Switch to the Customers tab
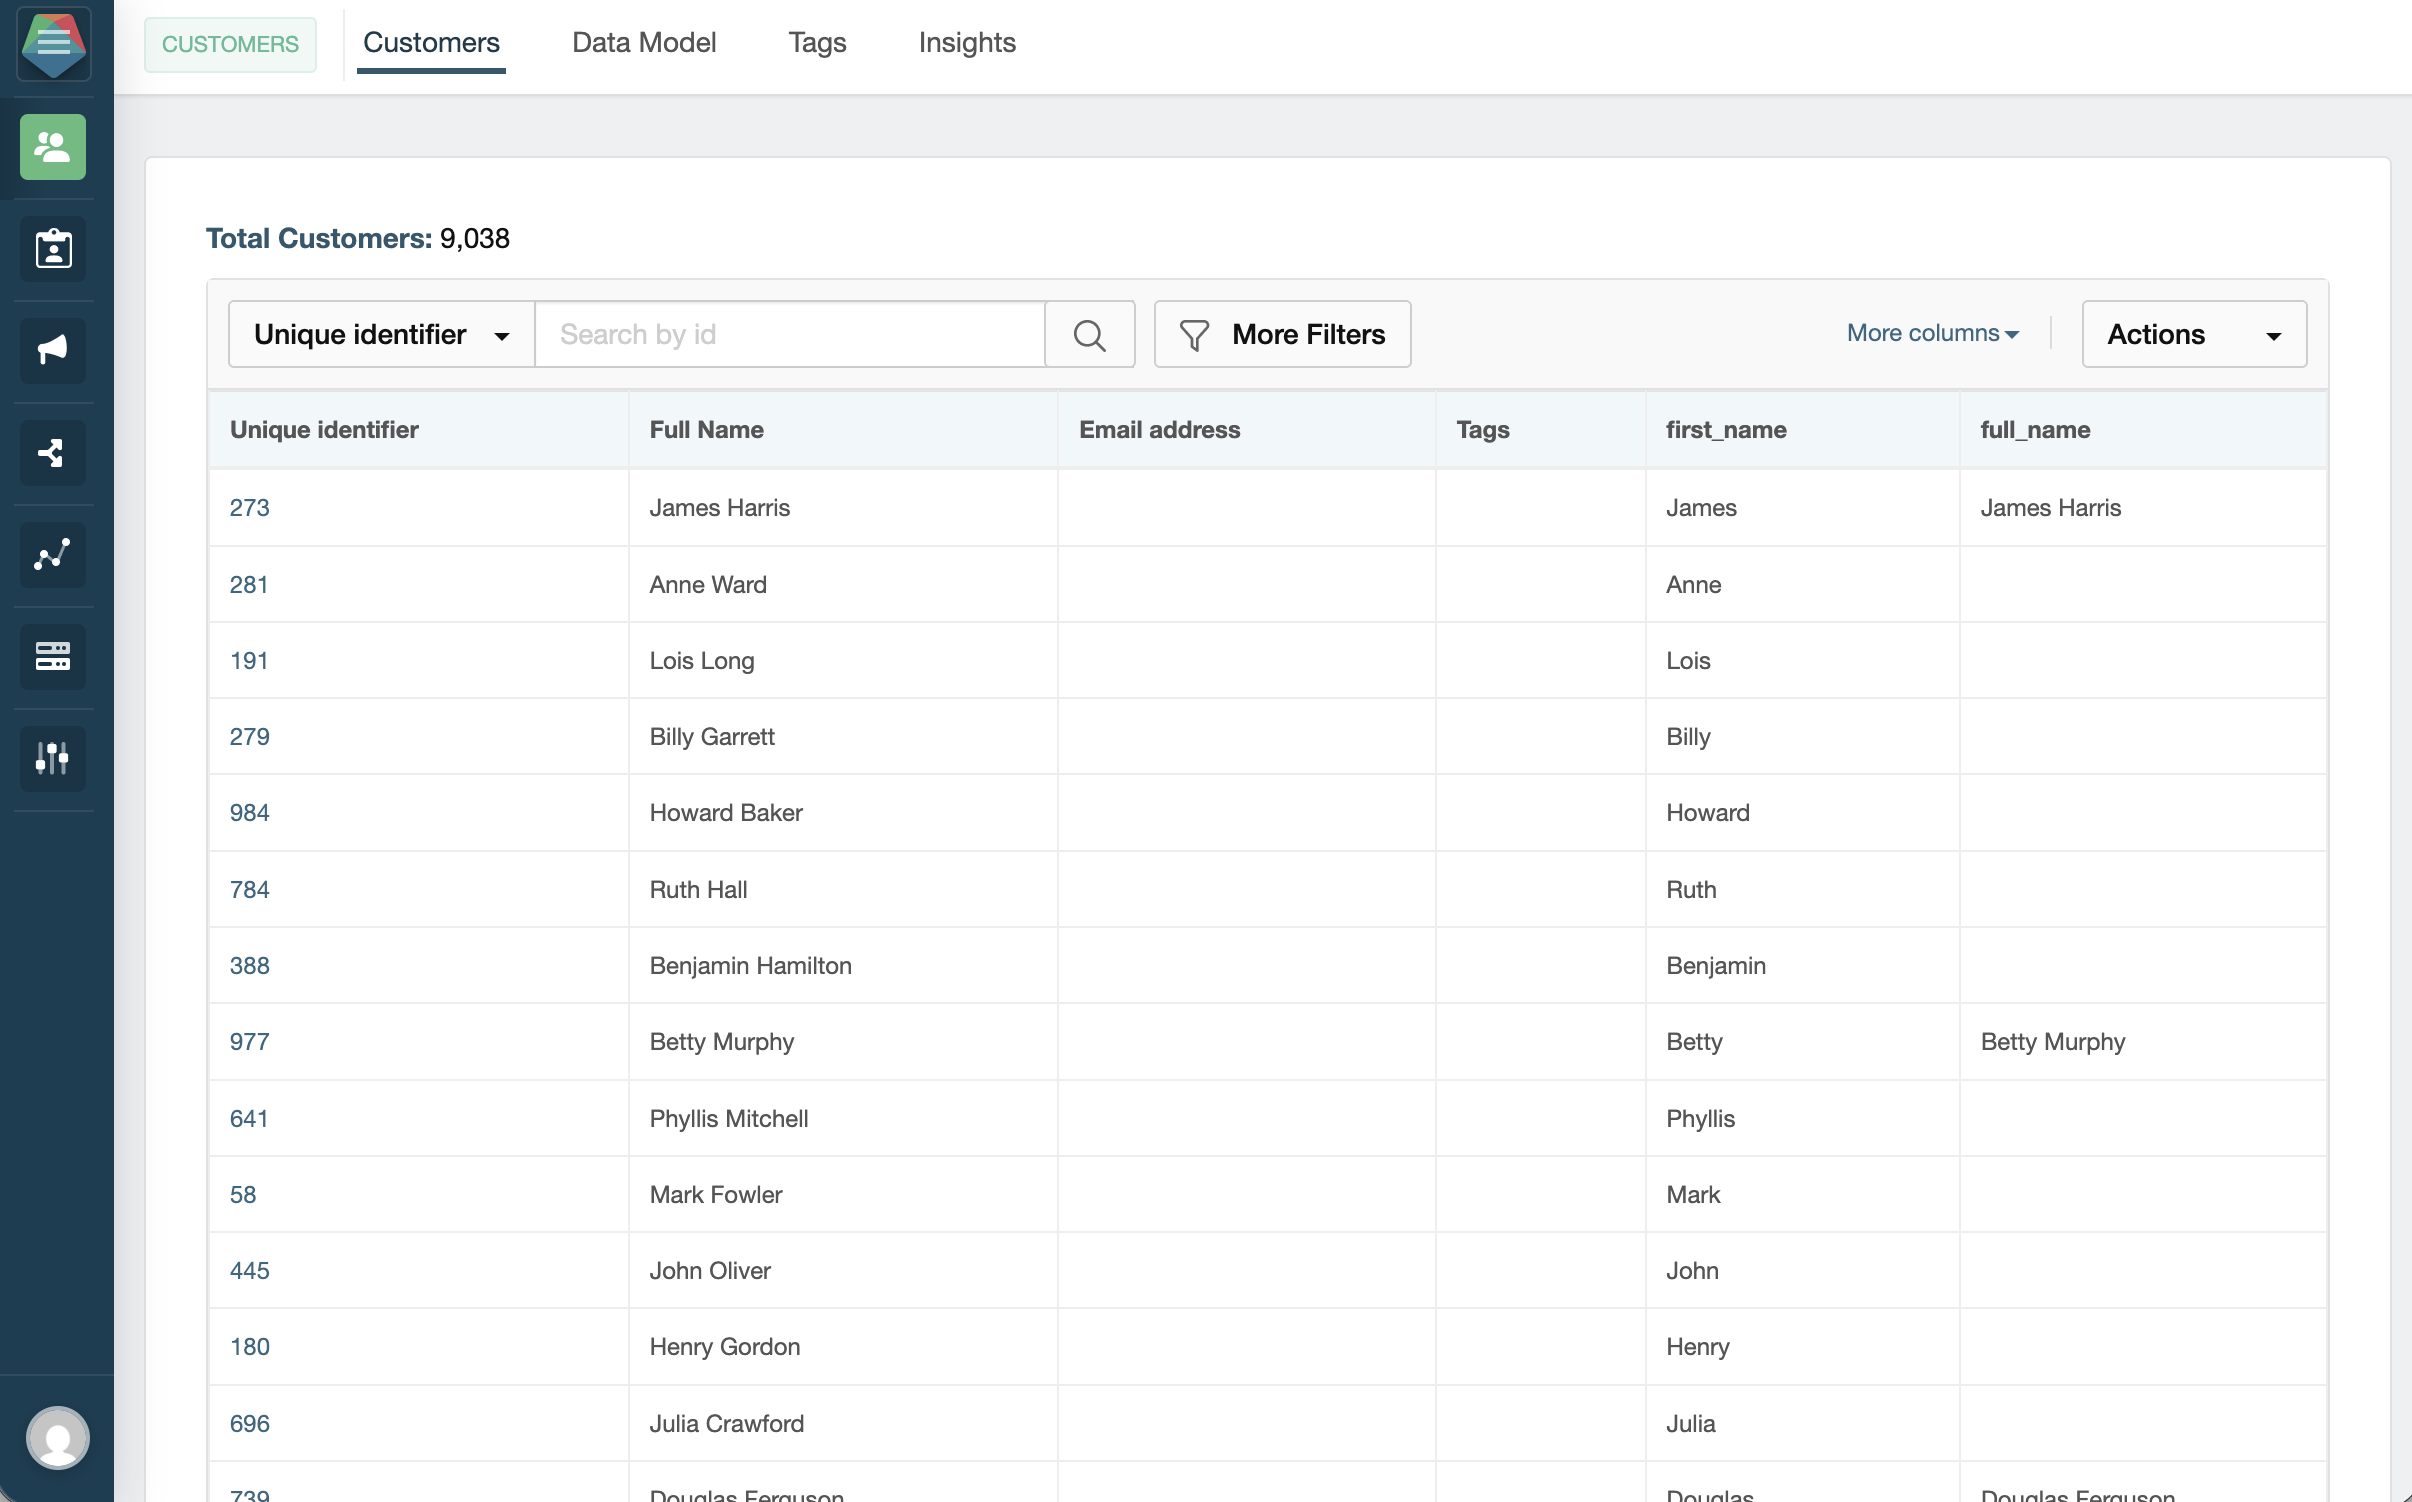Screen dimensions: 2412x1502 pyautogui.click(x=431, y=43)
